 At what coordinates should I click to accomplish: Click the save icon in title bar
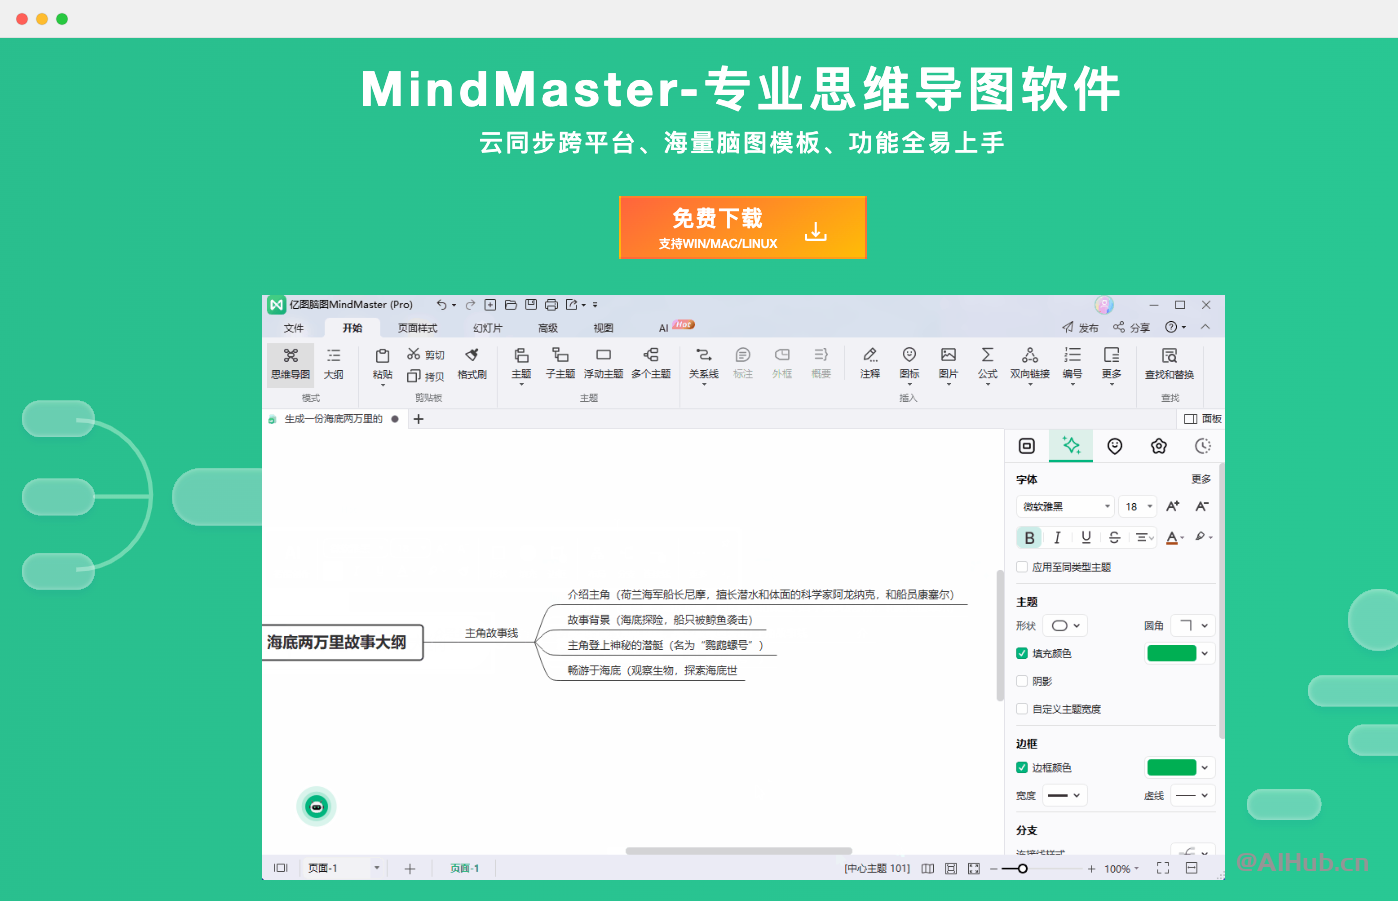pyautogui.click(x=531, y=305)
